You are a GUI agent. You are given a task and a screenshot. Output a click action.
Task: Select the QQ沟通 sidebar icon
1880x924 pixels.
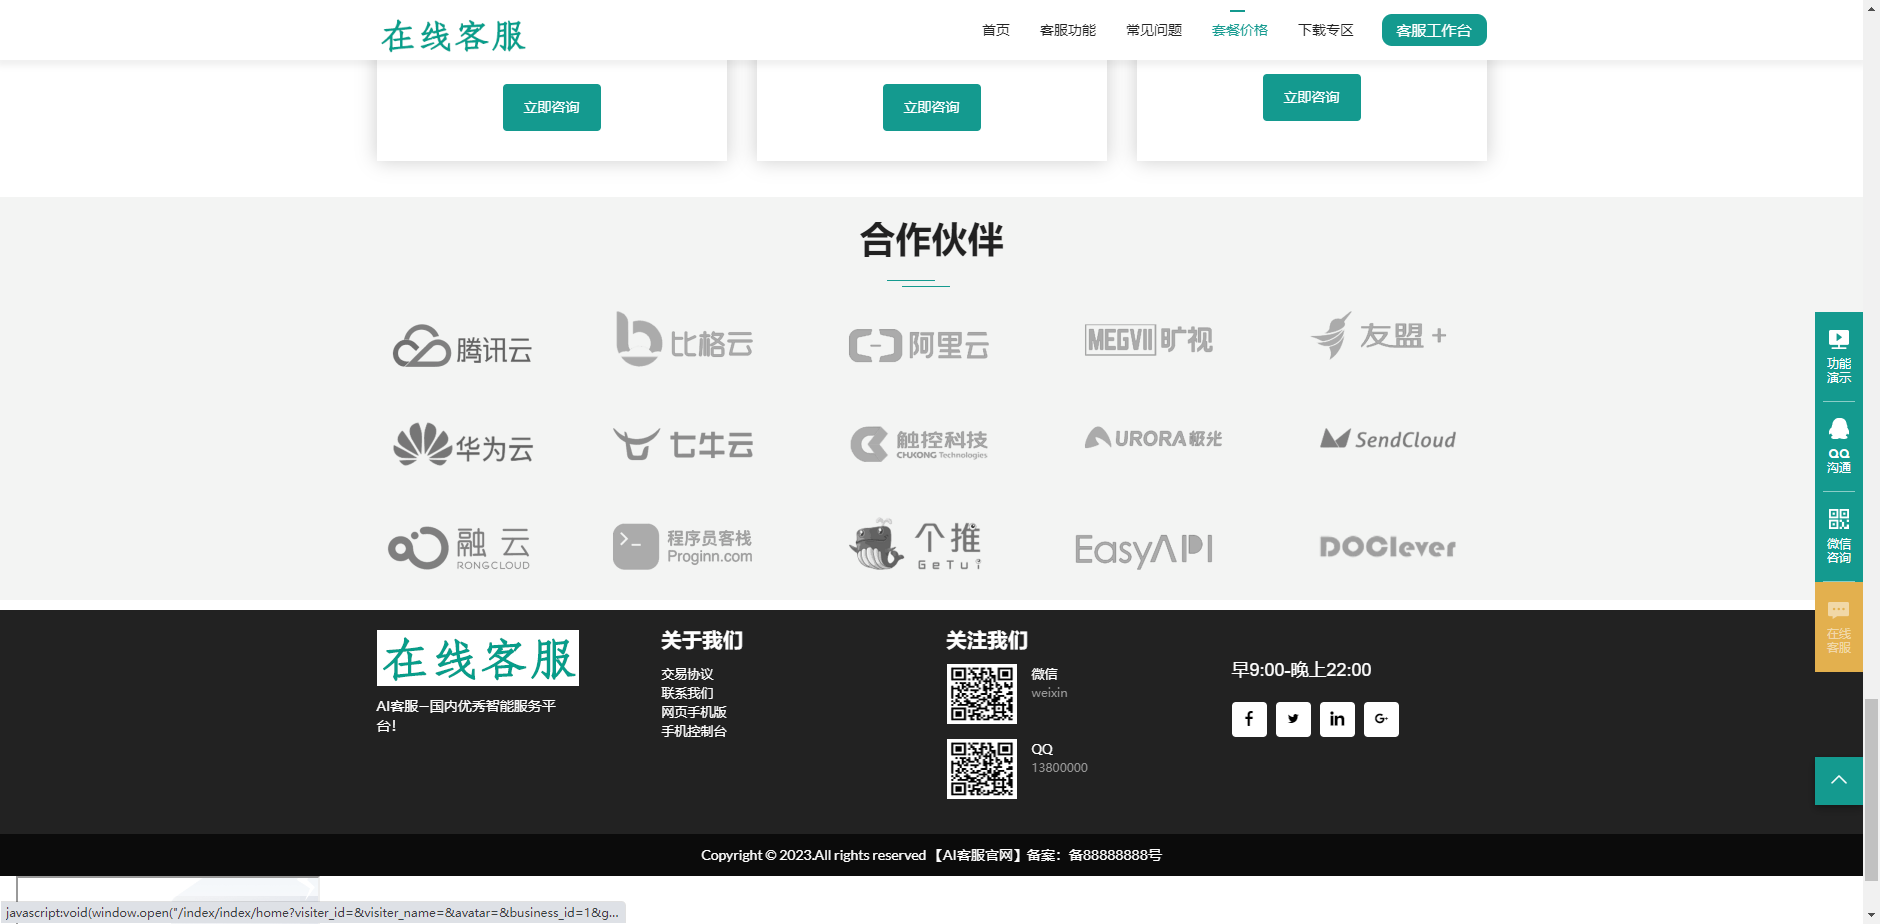coord(1838,445)
